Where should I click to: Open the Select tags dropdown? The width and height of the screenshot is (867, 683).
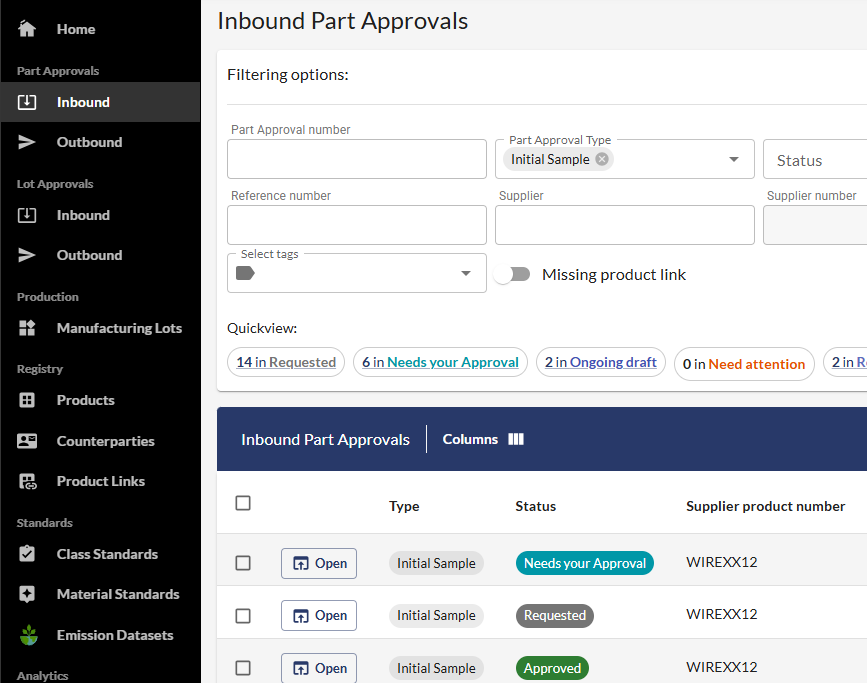tap(466, 274)
